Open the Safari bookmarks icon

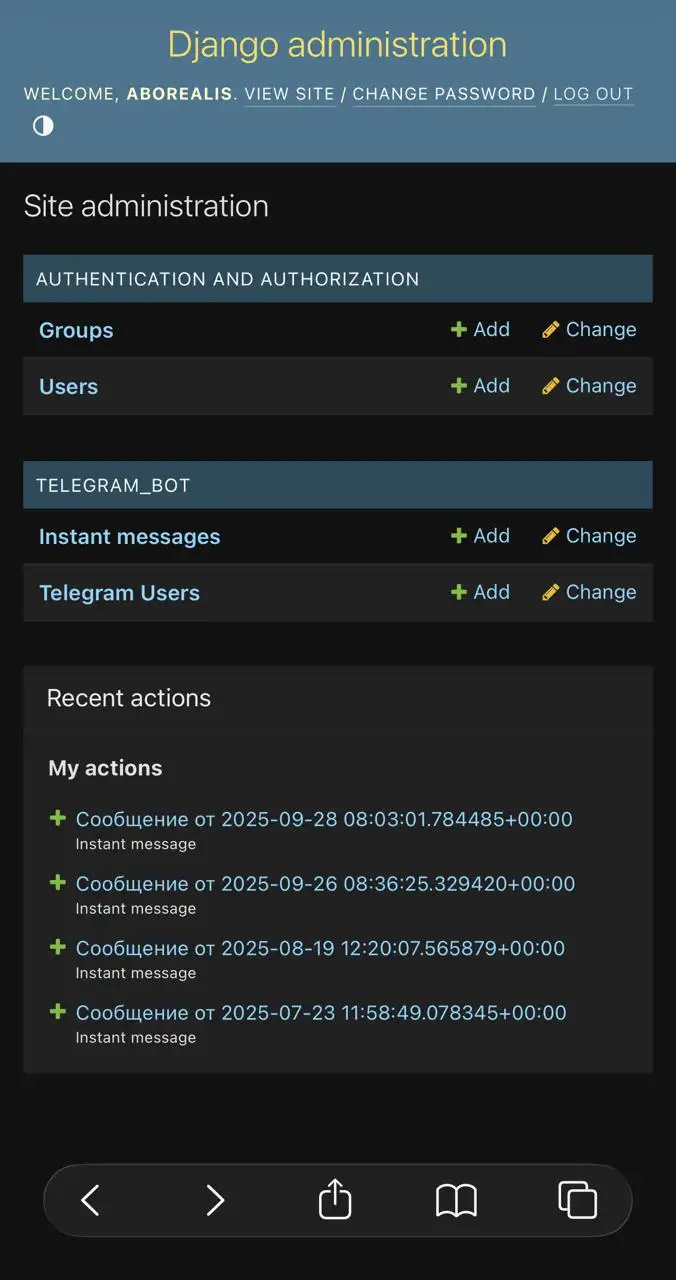(455, 1200)
